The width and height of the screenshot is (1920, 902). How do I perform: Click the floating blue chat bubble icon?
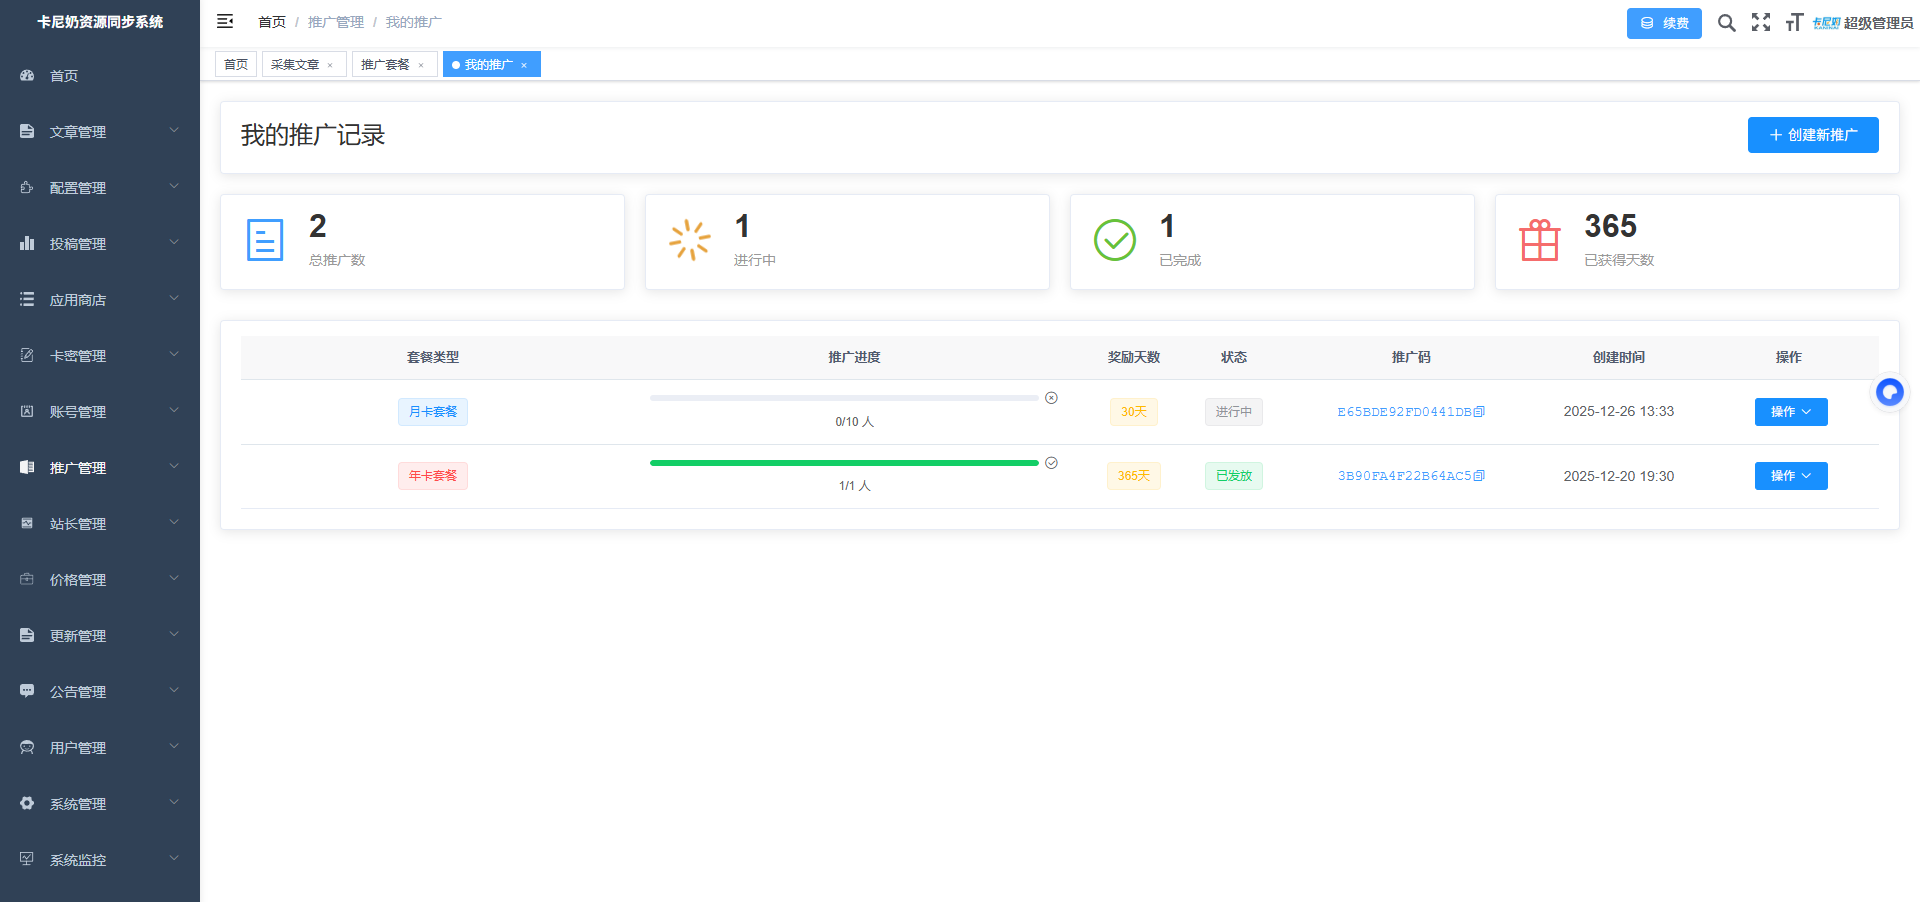(1889, 392)
